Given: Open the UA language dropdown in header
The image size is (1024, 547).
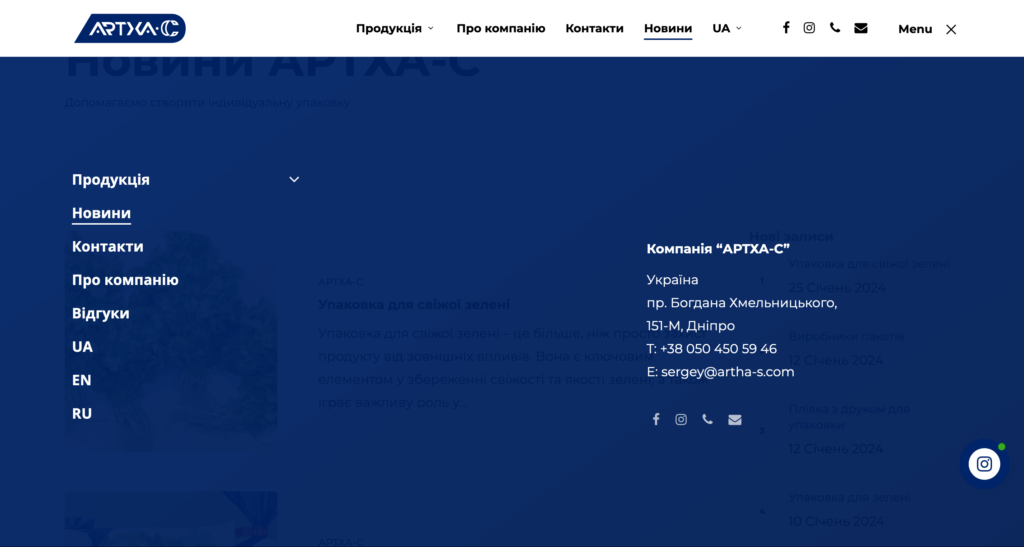Looking at the screenshot, I should pyautogui.click(x=727, y=28).
